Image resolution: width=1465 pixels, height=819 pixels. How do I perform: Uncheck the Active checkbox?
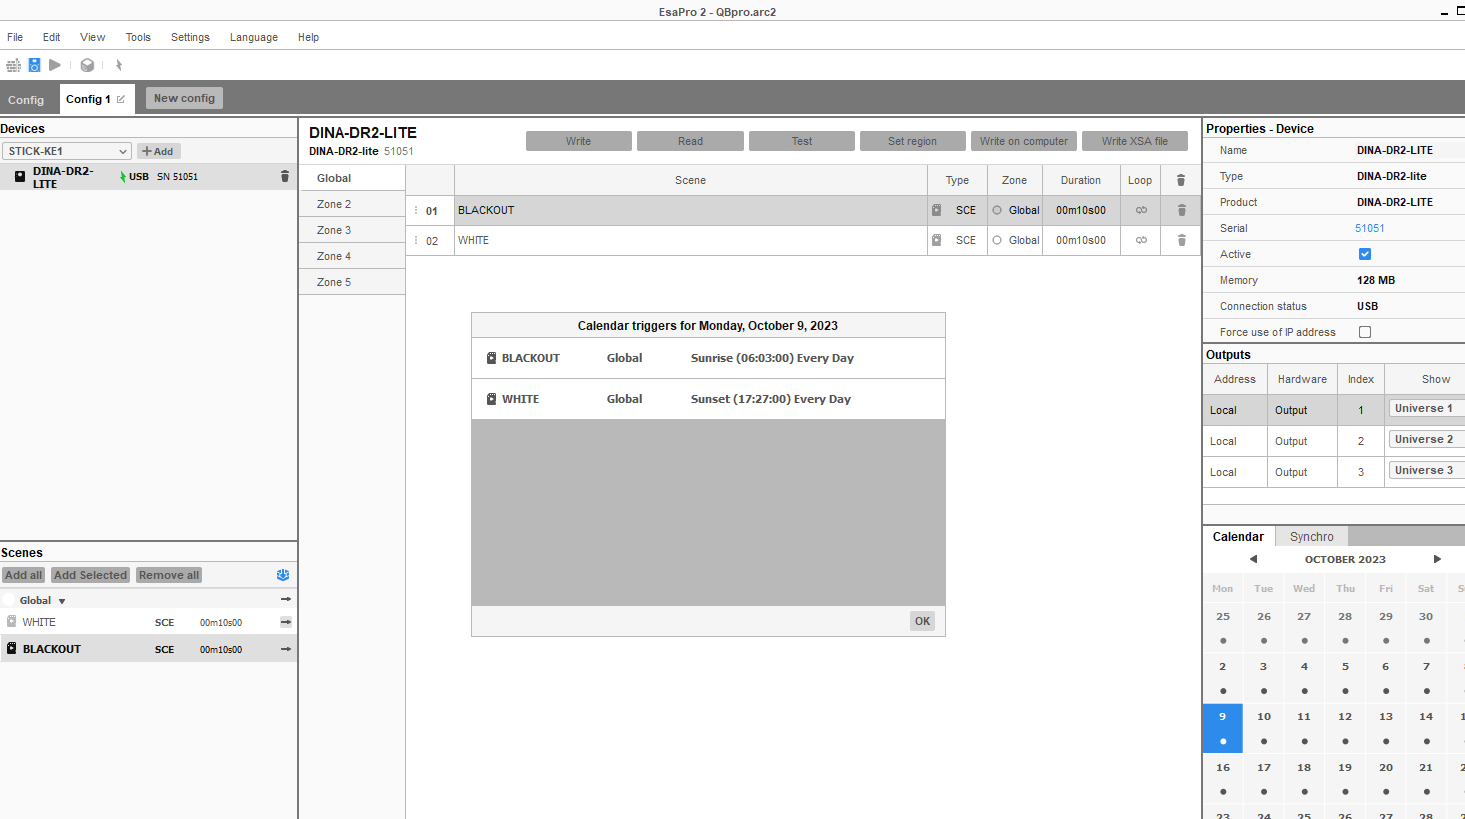[1365, 254]
